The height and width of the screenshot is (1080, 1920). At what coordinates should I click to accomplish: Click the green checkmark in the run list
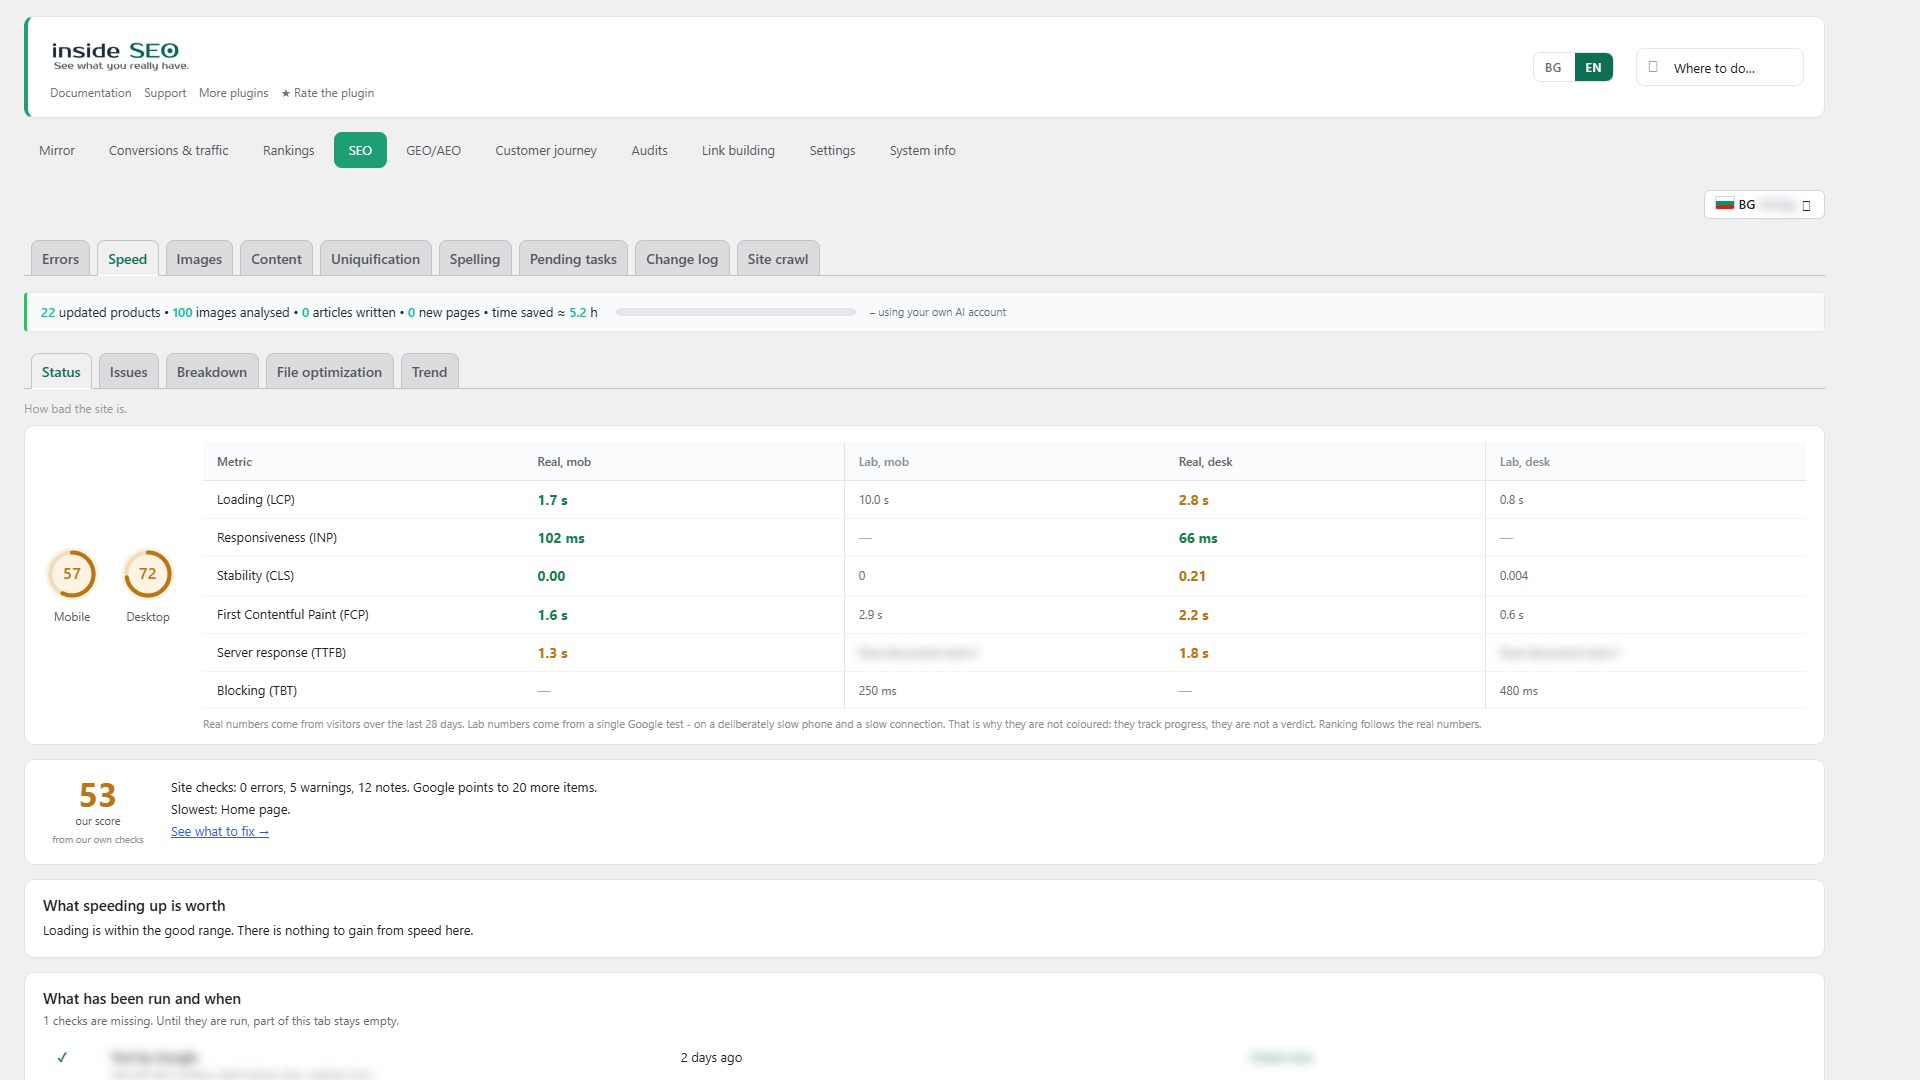pos(62,1057)
